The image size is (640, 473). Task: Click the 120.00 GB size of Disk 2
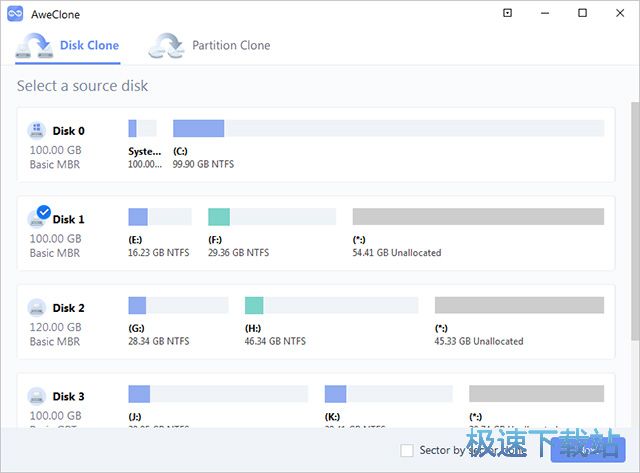[x=56, y=327]
